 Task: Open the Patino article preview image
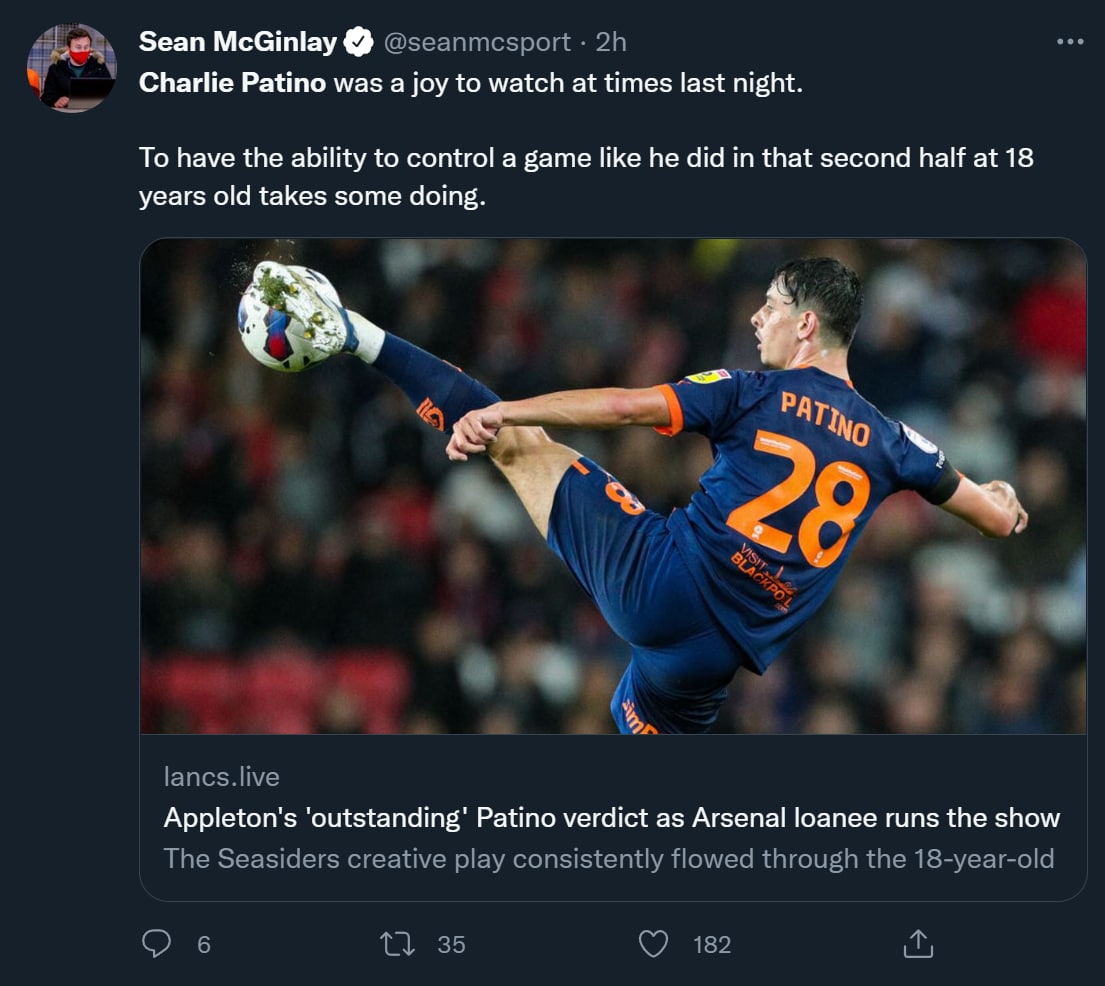pyautogui.click(x=612, y=486)
